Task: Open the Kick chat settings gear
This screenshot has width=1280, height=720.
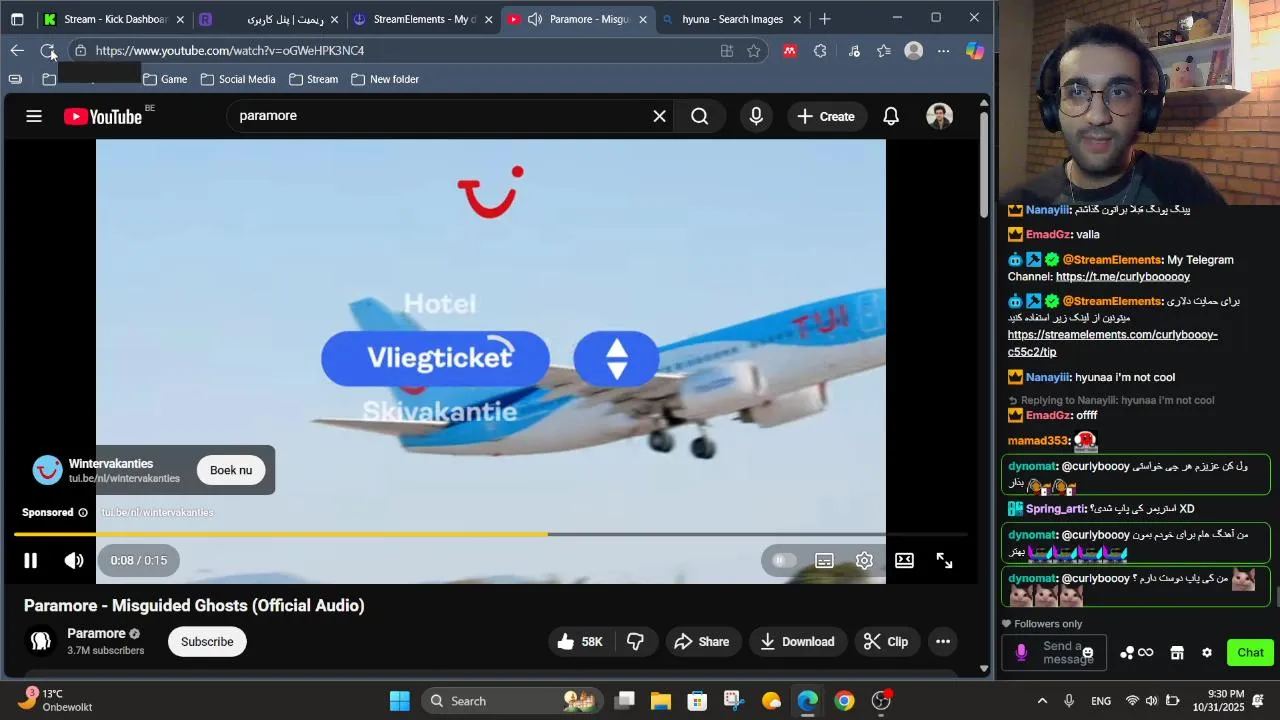Action: (x=1207, y=653)
